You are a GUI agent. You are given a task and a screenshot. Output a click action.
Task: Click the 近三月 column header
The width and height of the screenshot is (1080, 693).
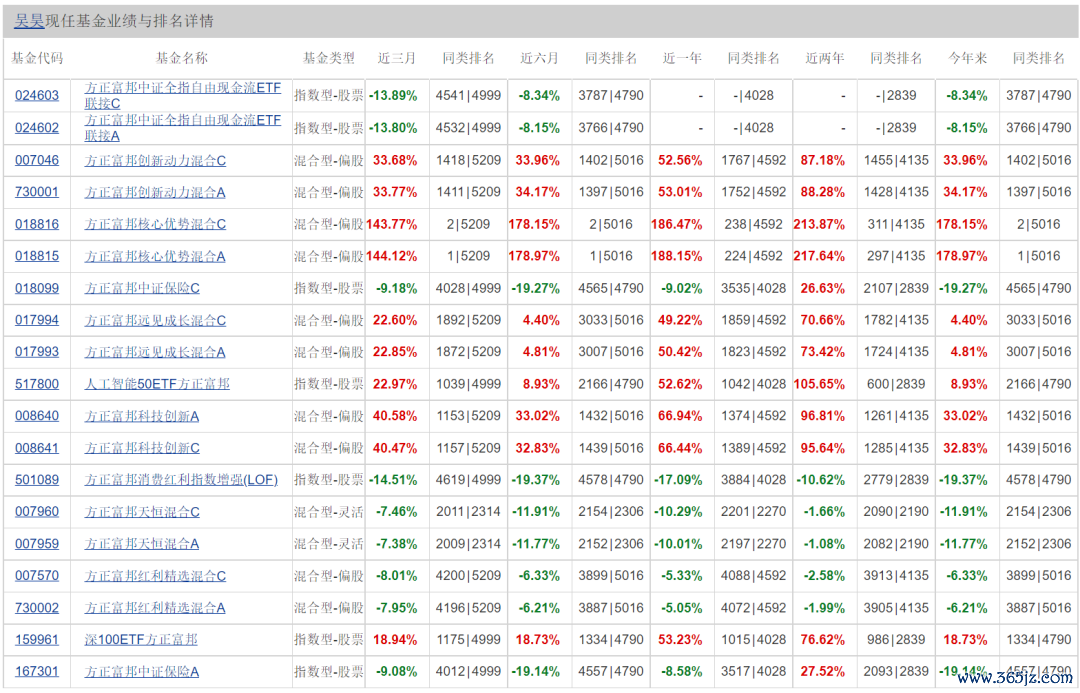(x=397, y=59)
